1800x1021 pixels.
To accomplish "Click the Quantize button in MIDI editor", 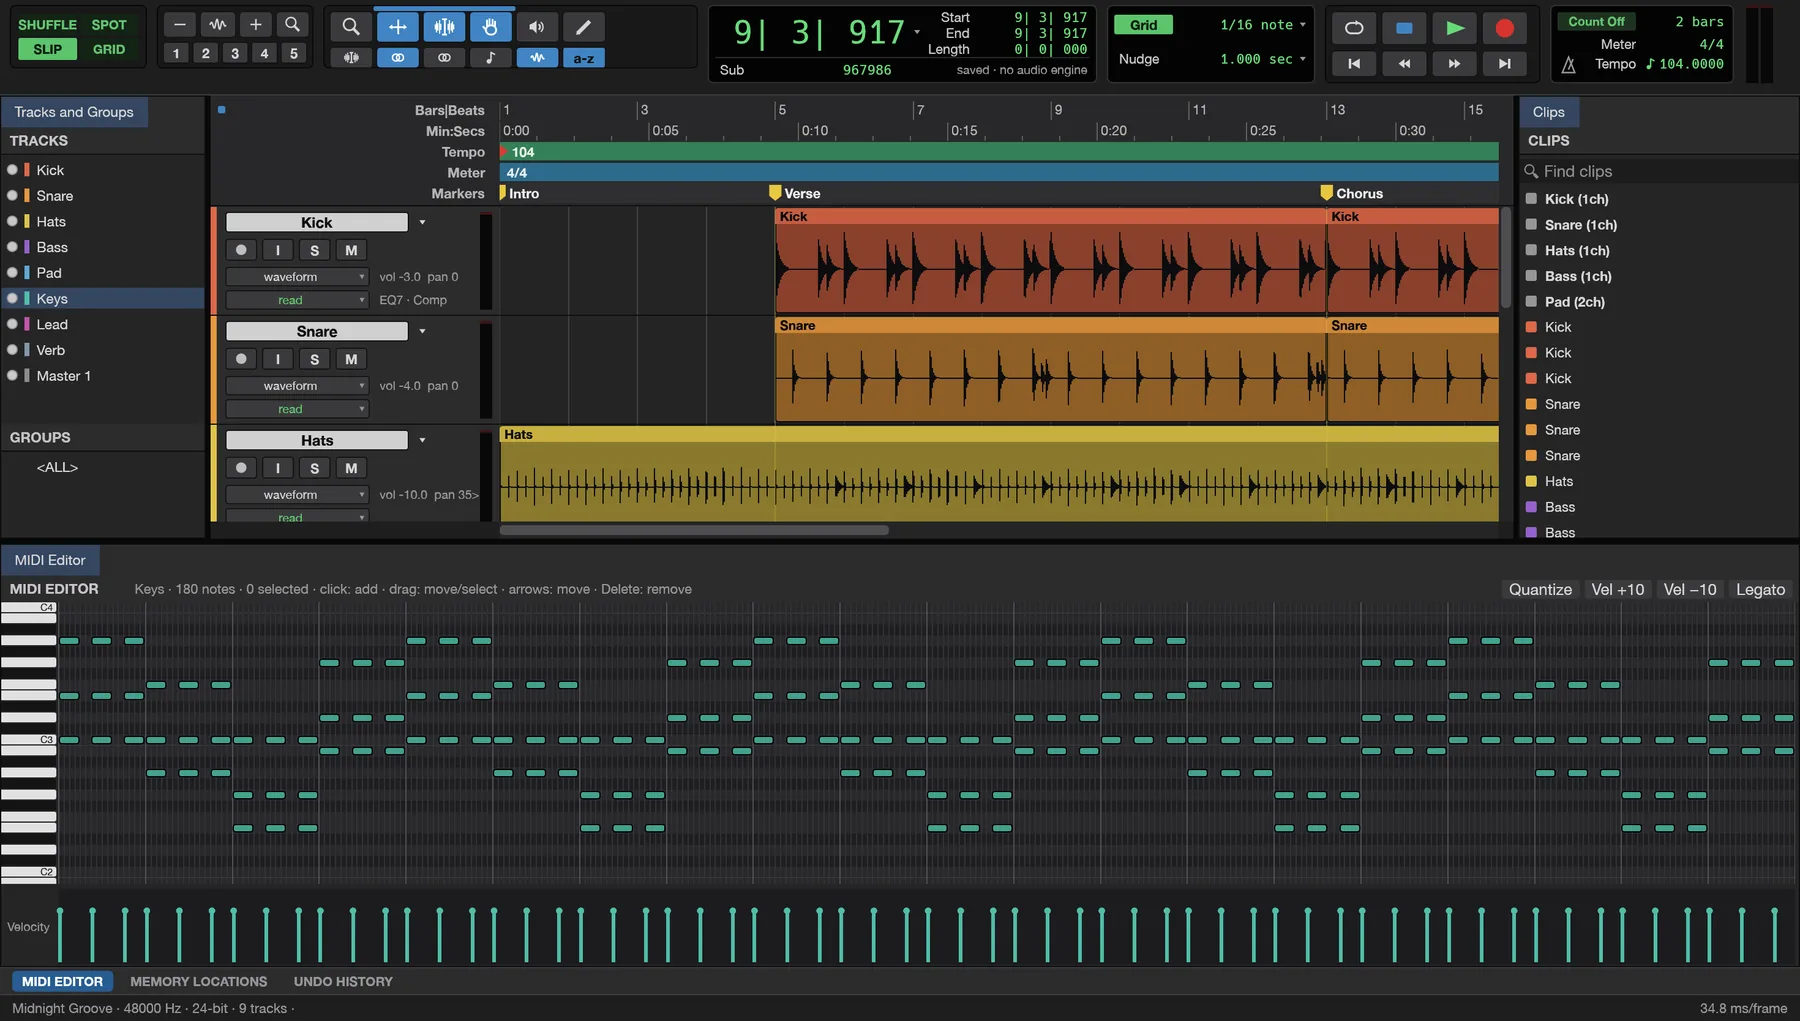I will pyautogui.click(x=1540, y=590).
